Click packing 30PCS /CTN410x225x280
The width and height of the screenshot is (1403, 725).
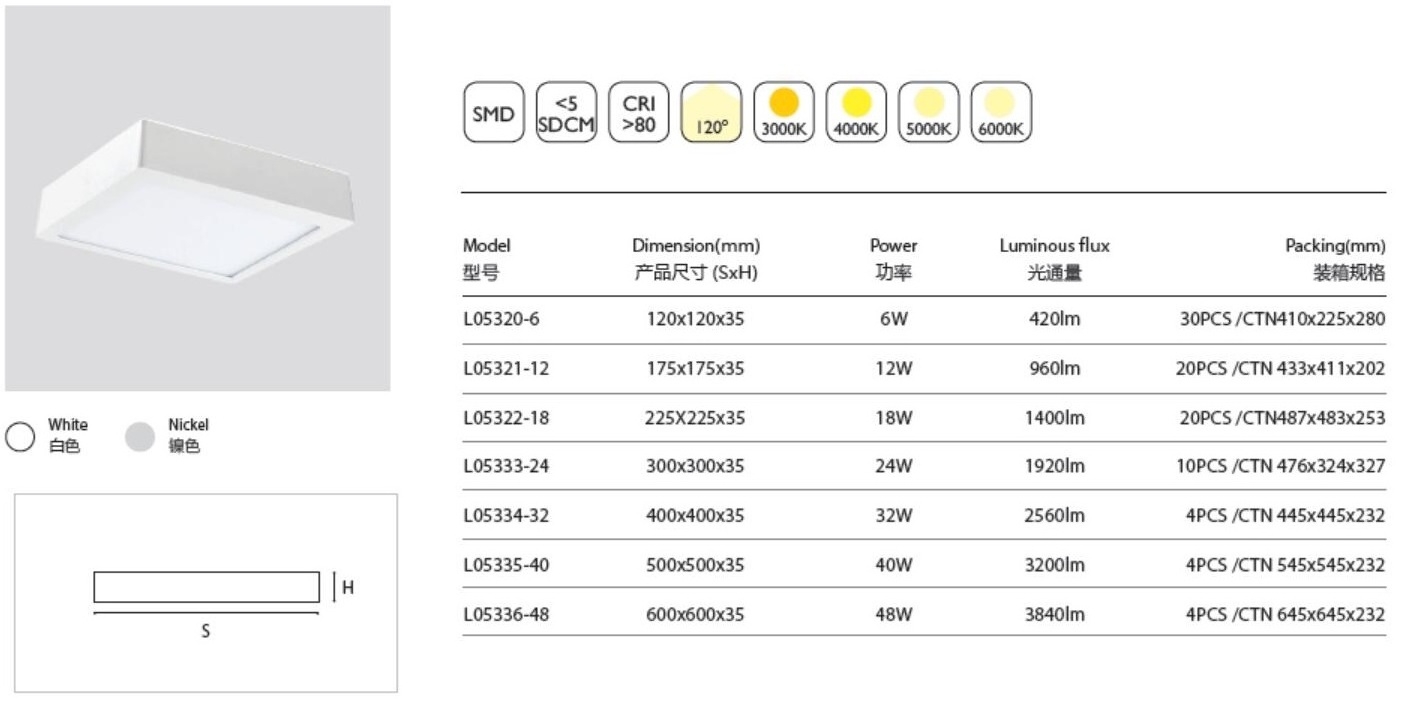pyautogui.click(x=1282, y=320)
